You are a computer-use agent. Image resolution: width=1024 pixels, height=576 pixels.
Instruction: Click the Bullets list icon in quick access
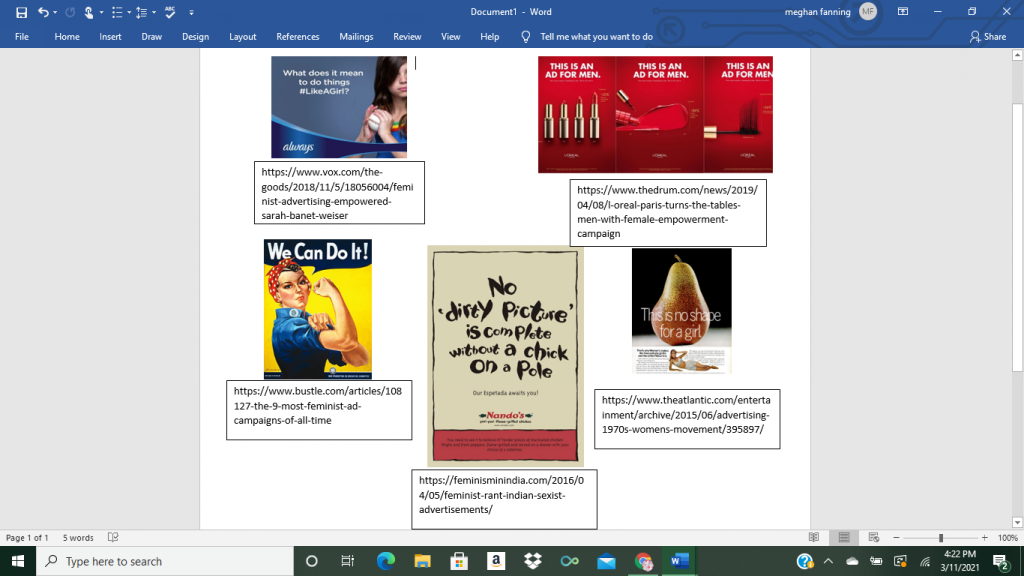(117, 12)
